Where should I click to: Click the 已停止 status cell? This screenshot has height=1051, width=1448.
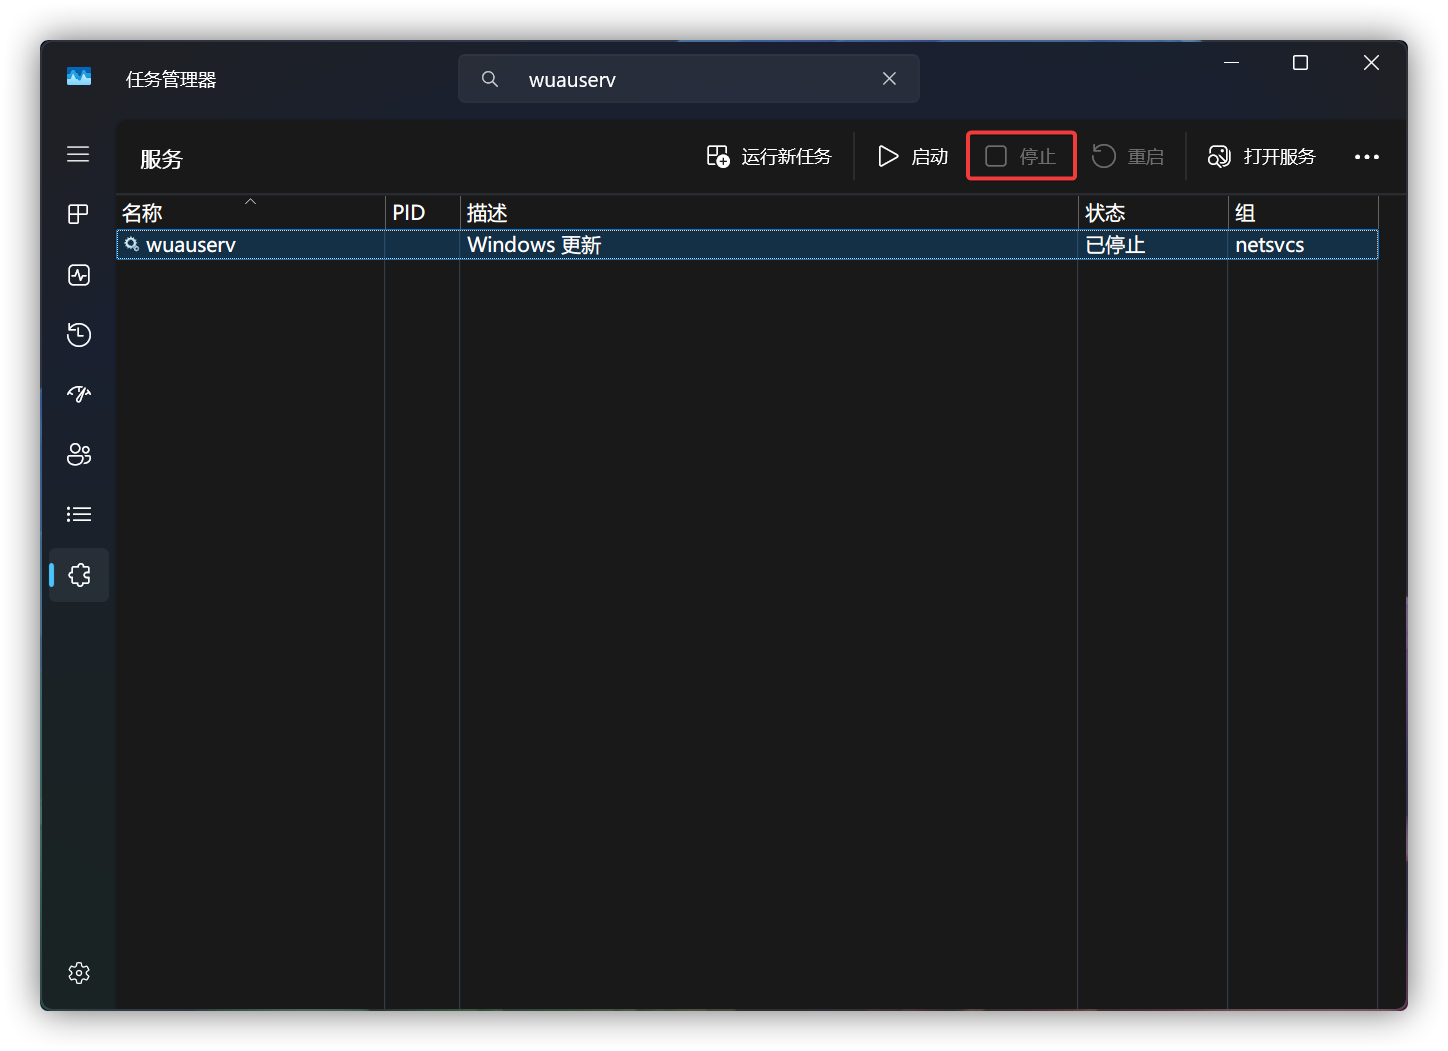[x=1115, y=245]
